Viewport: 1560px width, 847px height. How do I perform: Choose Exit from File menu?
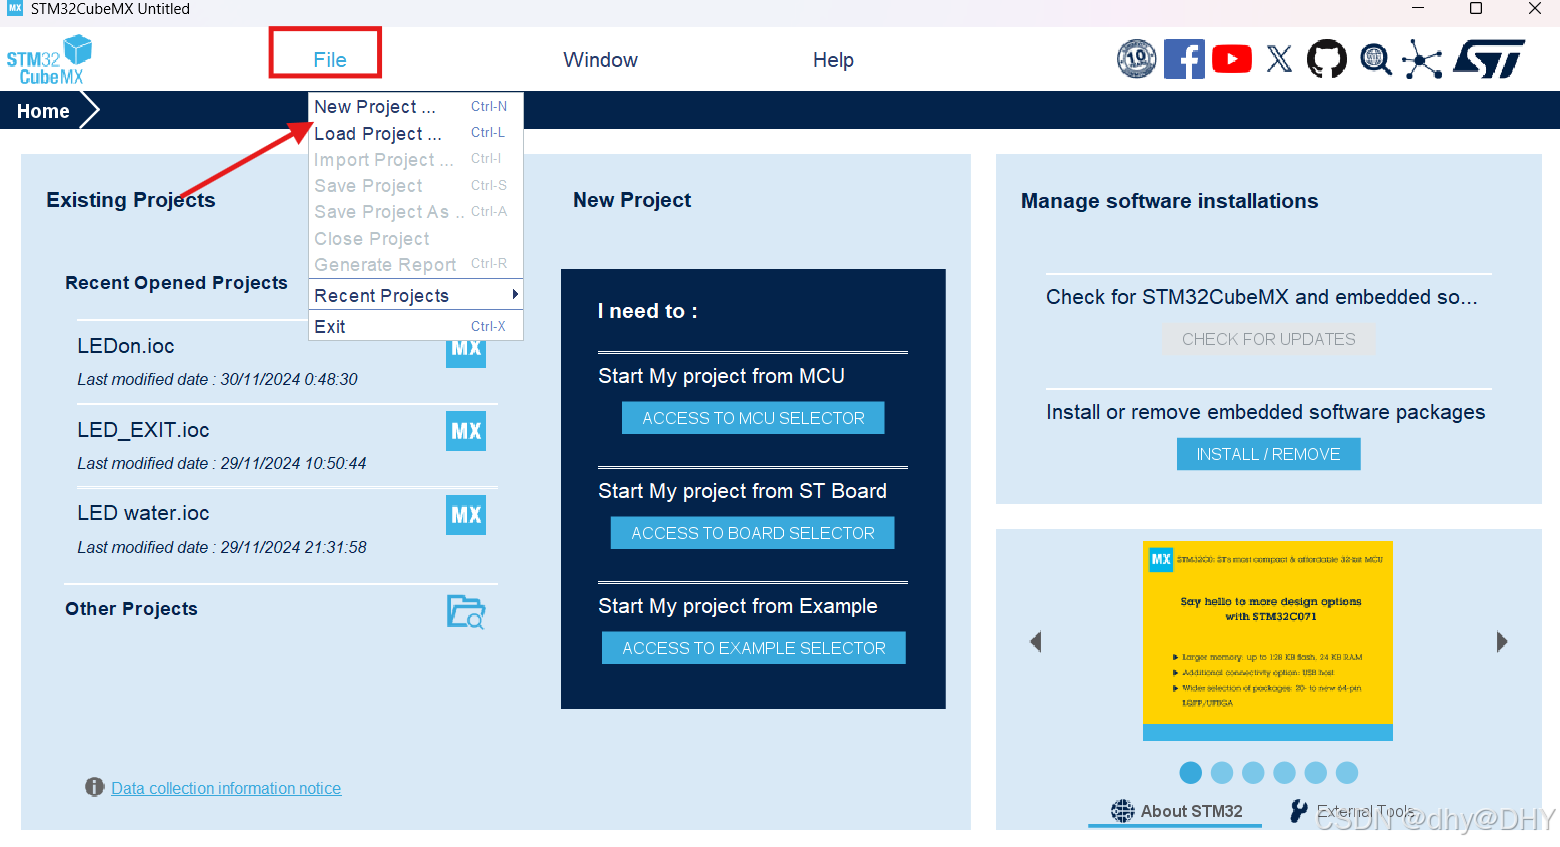(x=415, y=326)
